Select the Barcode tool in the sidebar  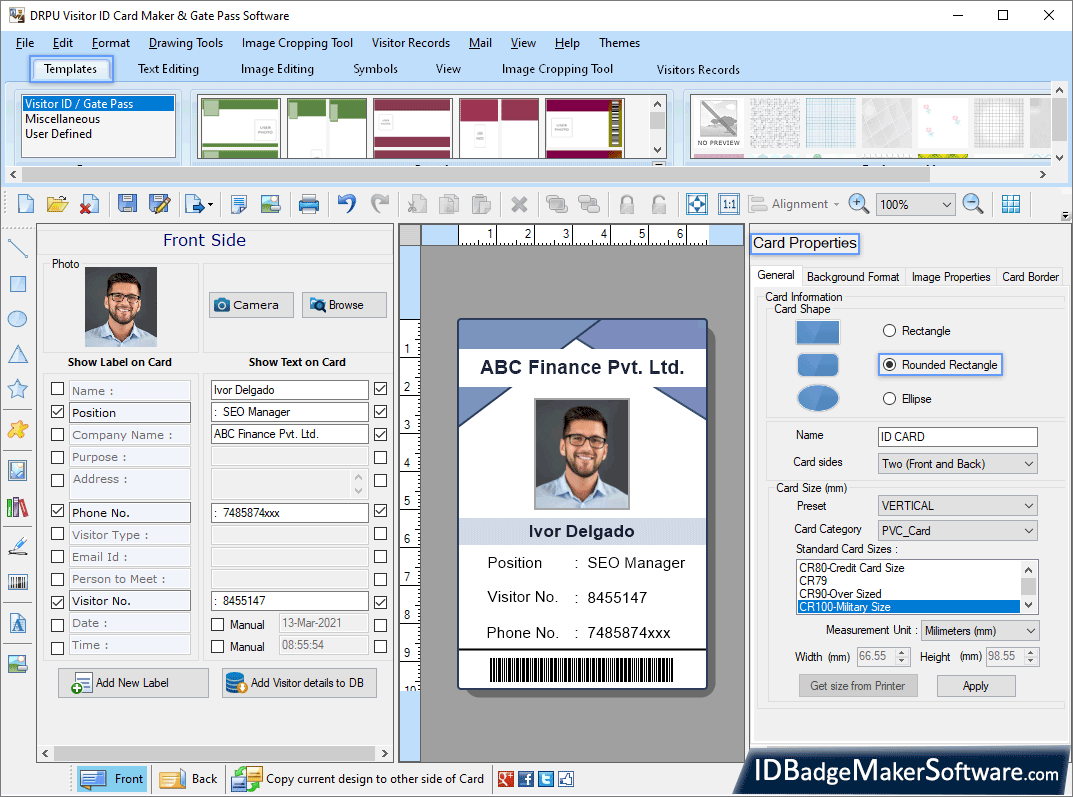point(16,580)
